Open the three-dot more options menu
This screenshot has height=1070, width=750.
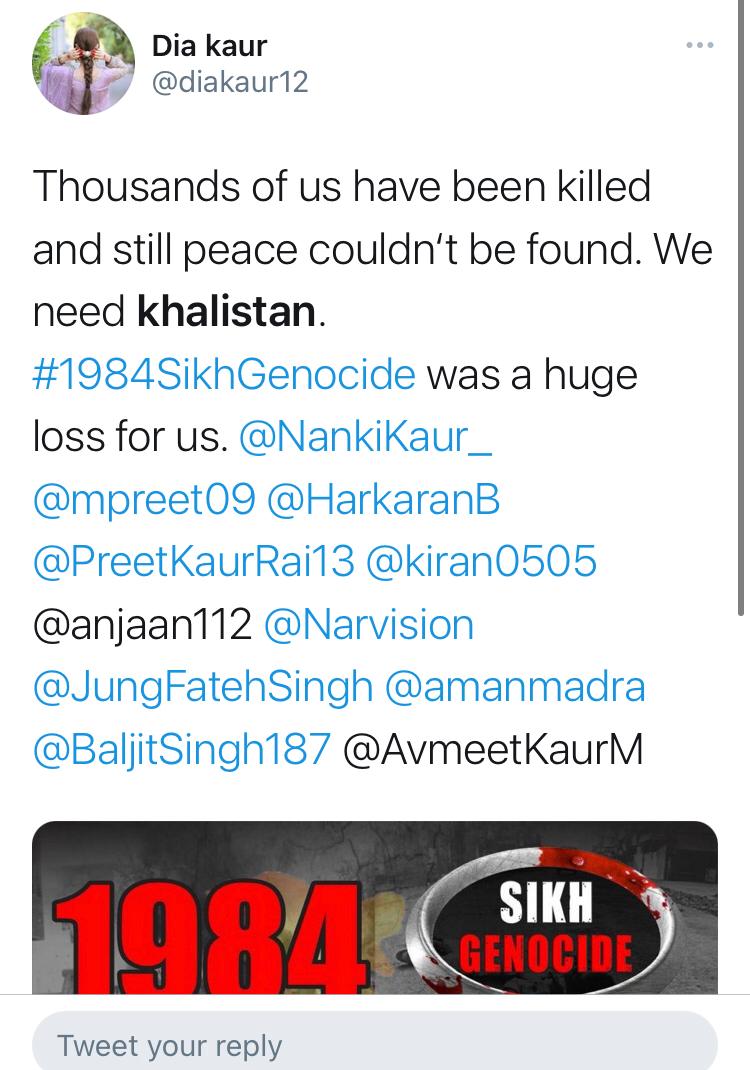point(699,45)
